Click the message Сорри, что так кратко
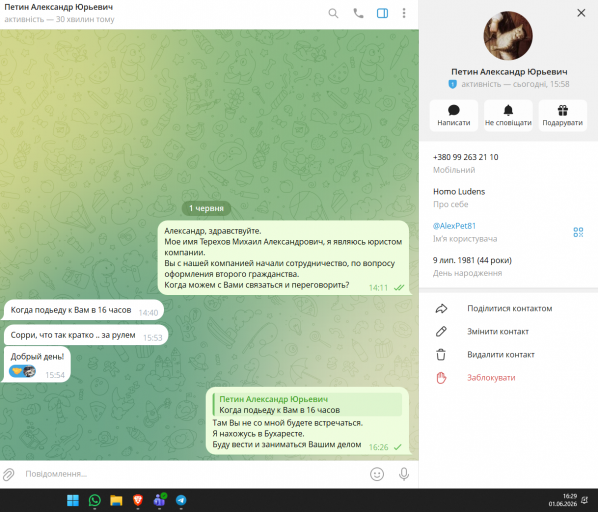The image size is (598, 512). click(86, 335)
